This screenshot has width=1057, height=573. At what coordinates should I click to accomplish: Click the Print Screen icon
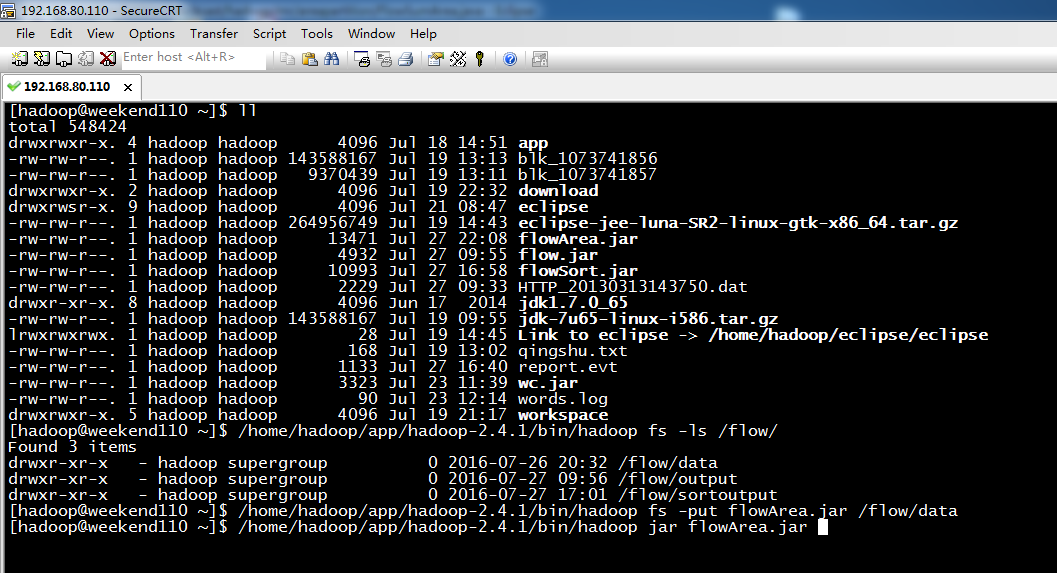(362, 59)
